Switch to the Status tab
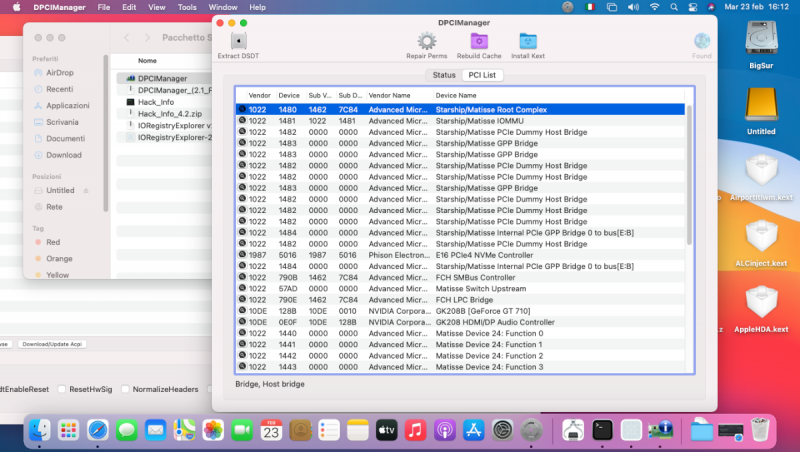 444,75
